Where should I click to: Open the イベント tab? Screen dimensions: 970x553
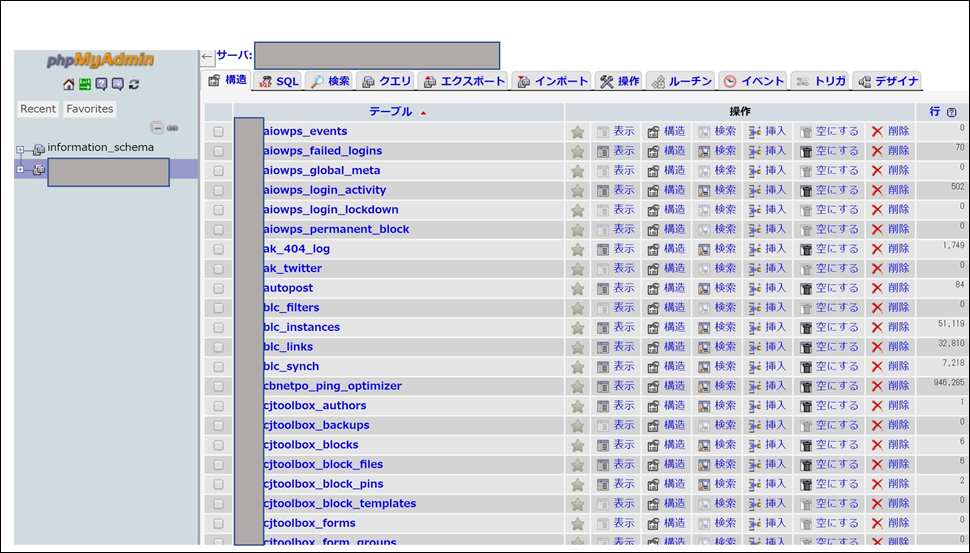tap(753, 82)
